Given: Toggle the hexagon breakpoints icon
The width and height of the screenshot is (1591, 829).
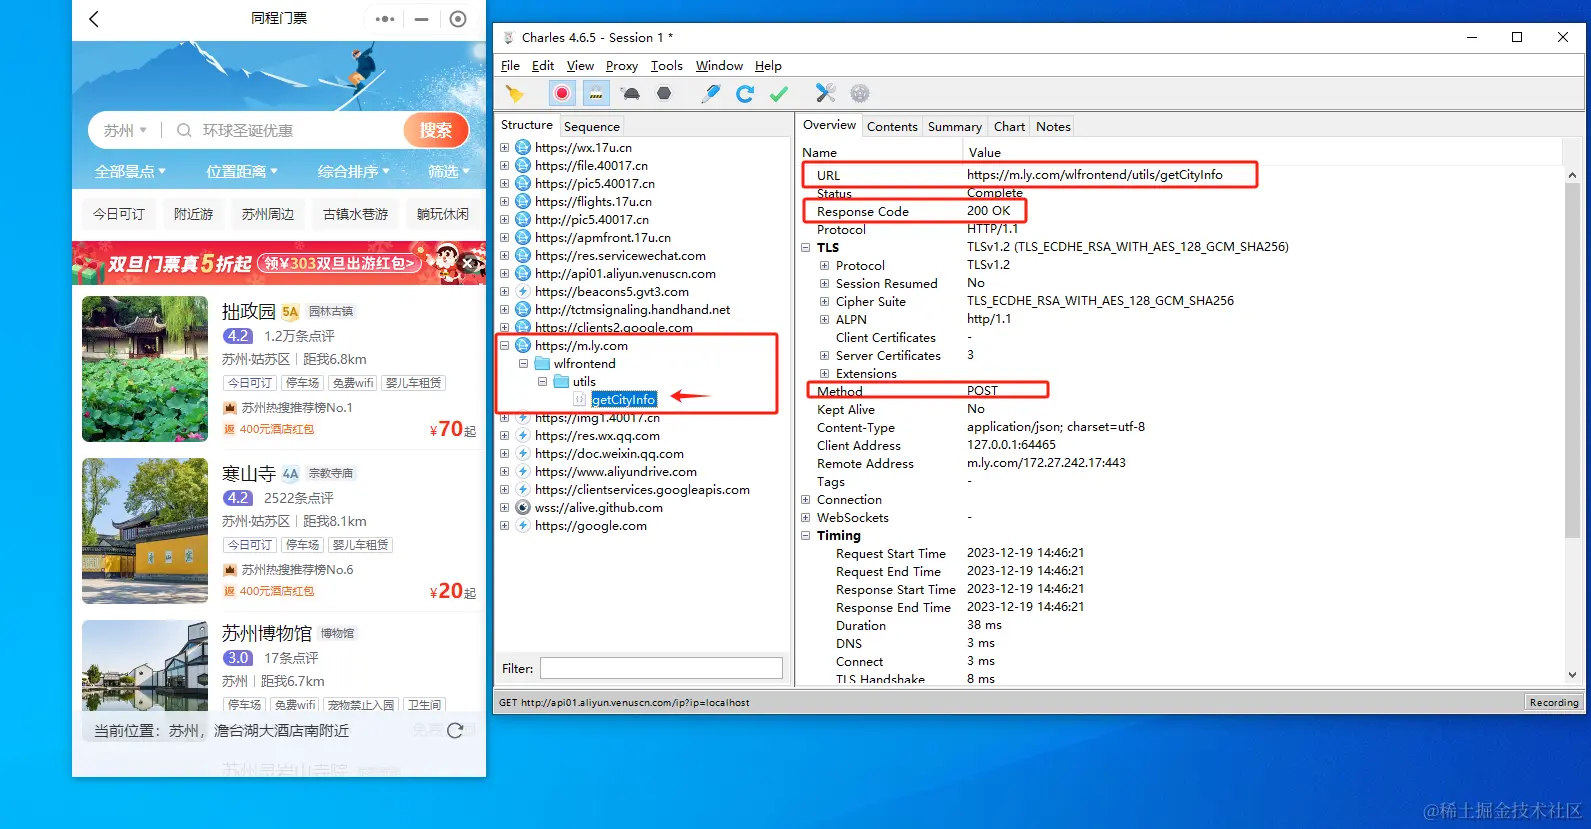Looking at the screenshot, I should (664, 93).
